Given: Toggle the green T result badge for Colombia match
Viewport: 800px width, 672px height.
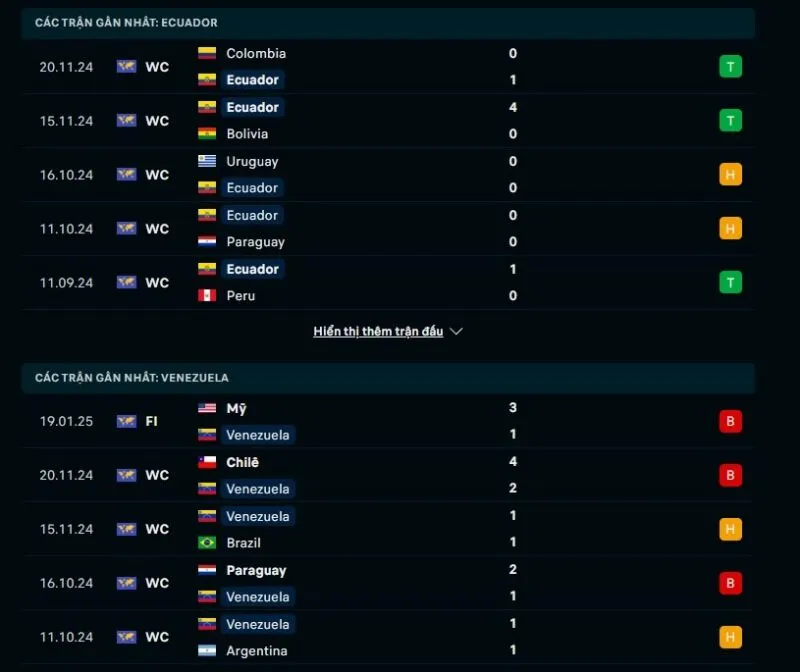Looking at the screenshot, I should [x=731, y=66].
